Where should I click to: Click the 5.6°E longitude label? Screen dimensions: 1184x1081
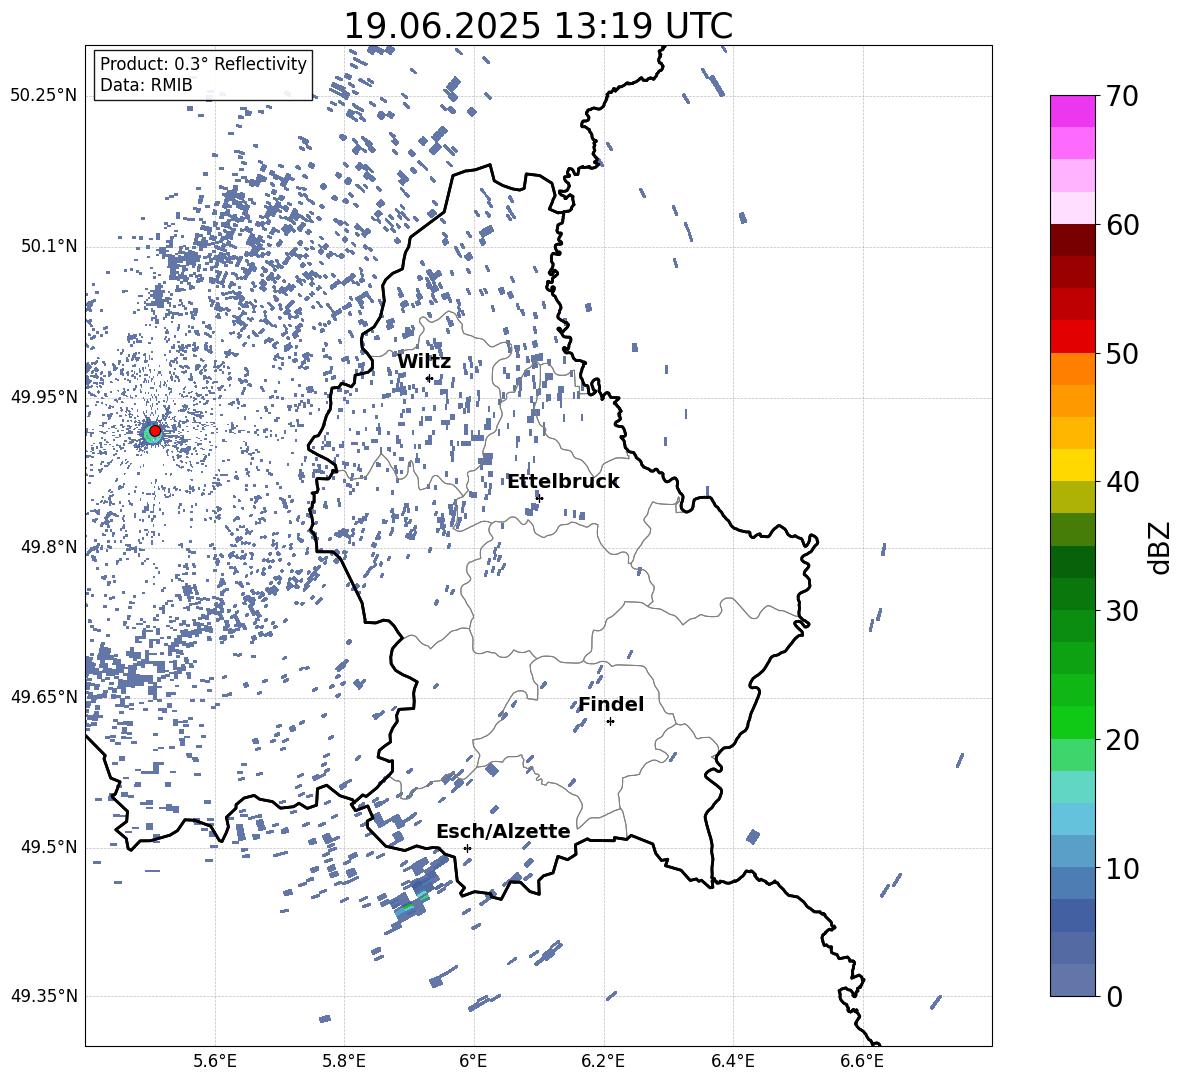215,1061
